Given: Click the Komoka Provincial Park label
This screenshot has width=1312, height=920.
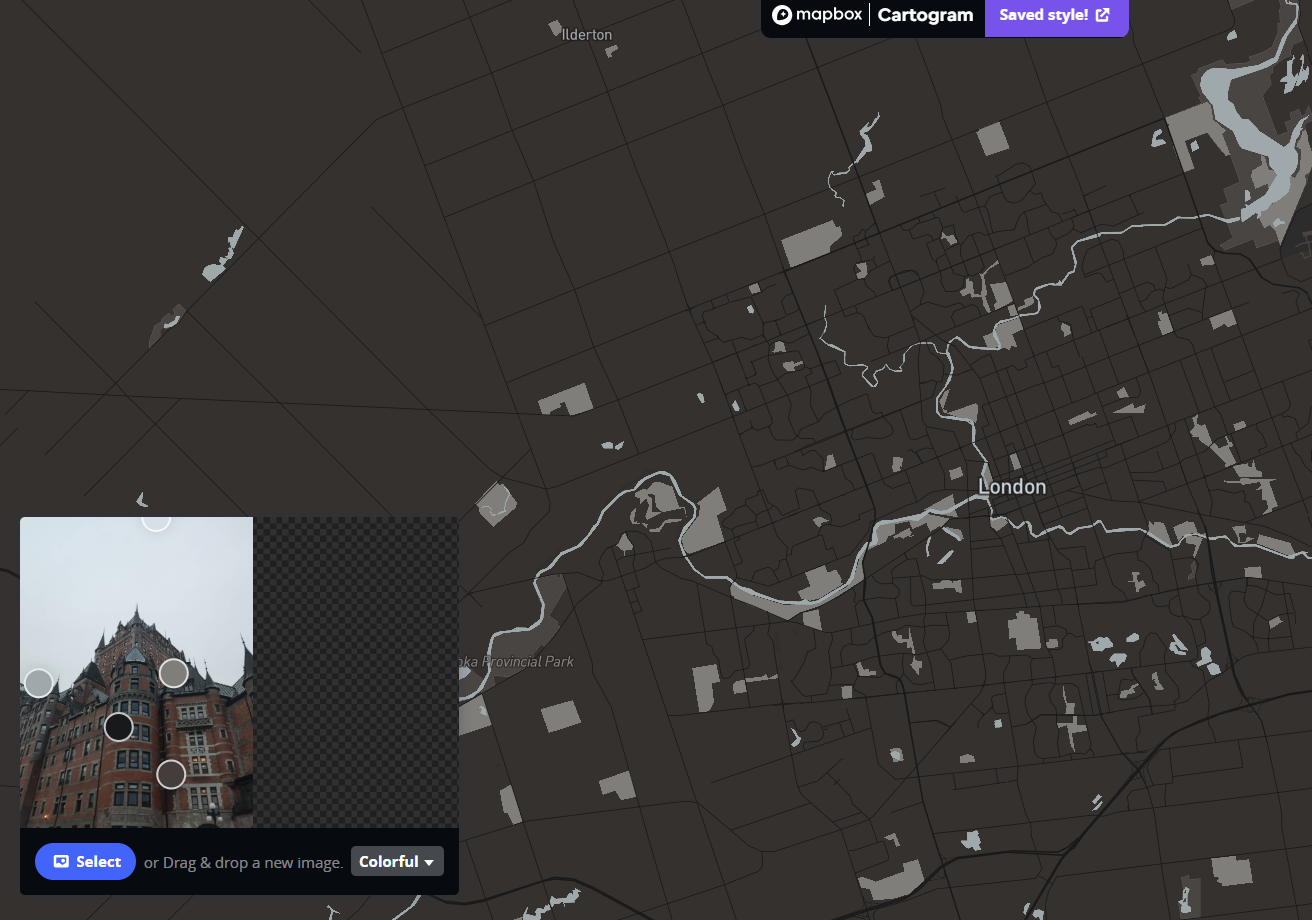Looking at the screenshot, I should pos(515,661).
